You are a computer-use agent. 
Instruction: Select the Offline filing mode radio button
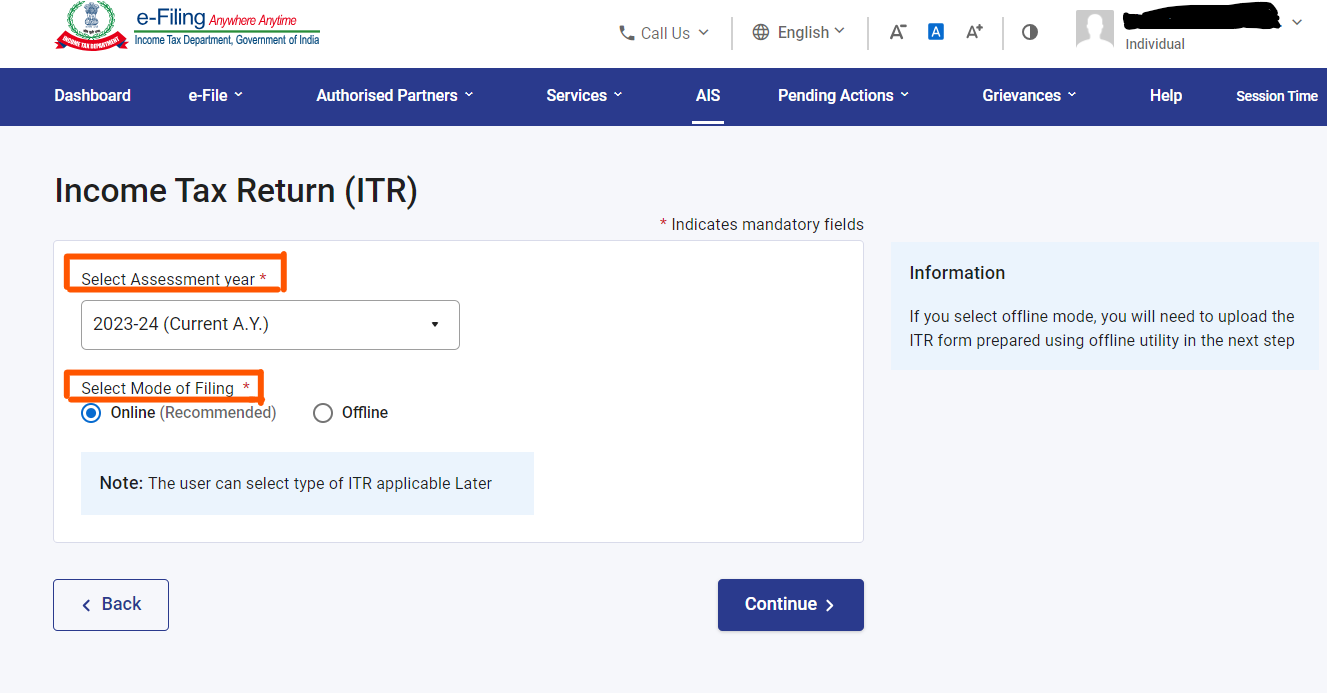[323, 412]
